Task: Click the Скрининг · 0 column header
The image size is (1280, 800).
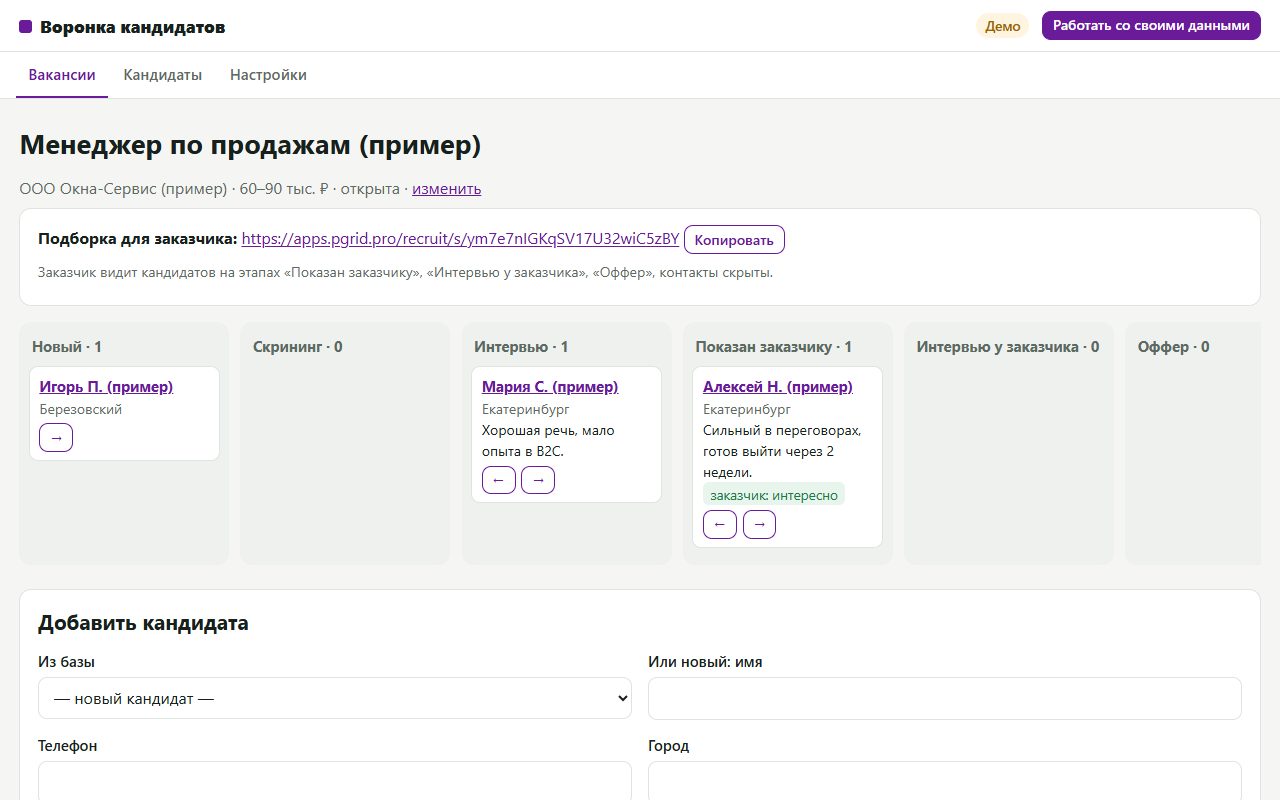Action: coord(298,347)
